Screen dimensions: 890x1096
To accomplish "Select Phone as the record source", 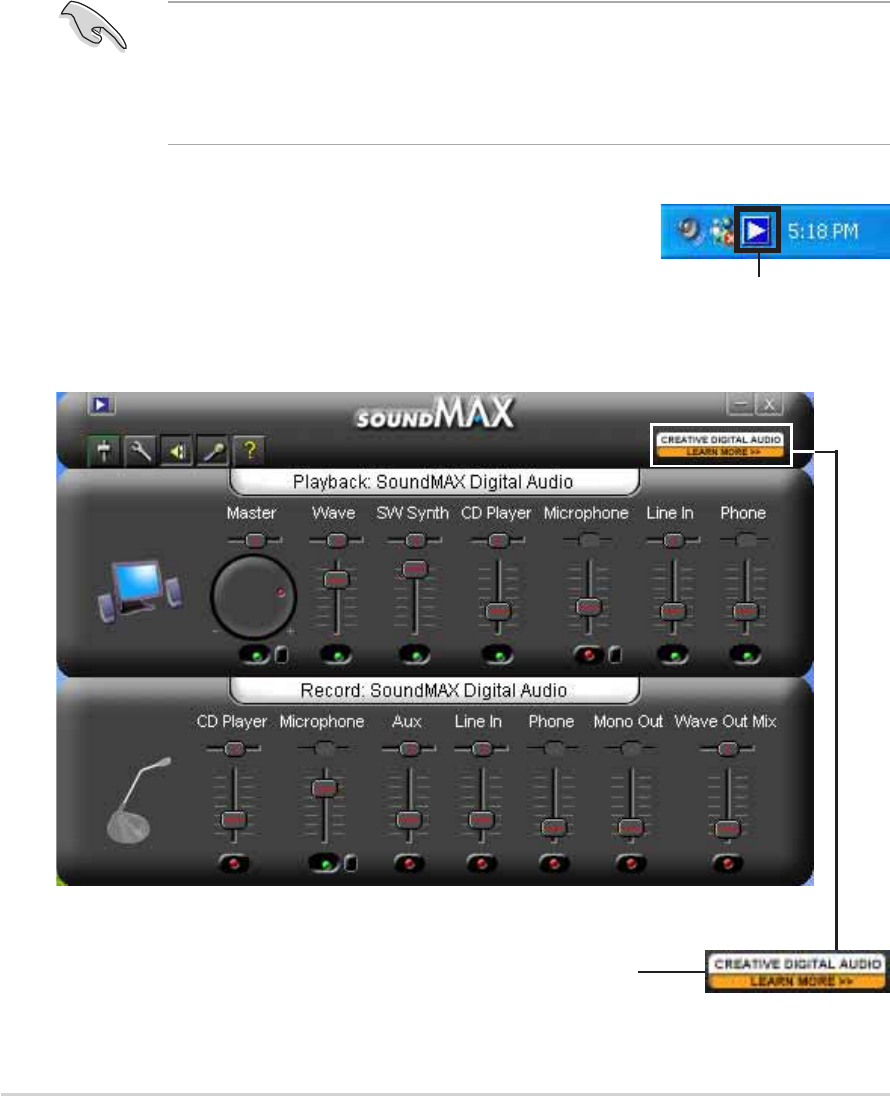I will 554,863.
